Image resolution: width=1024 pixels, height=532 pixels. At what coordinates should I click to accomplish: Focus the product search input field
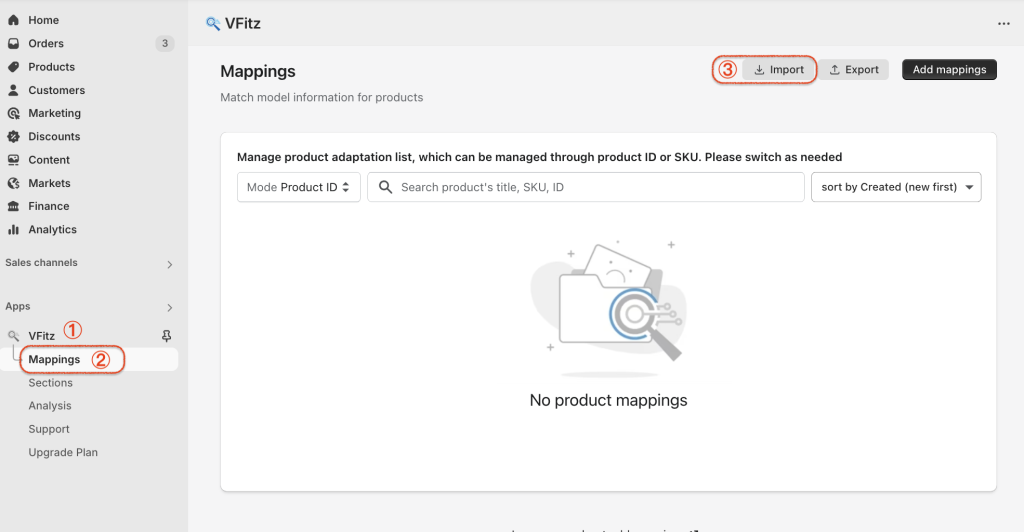[x=586, y=187]
